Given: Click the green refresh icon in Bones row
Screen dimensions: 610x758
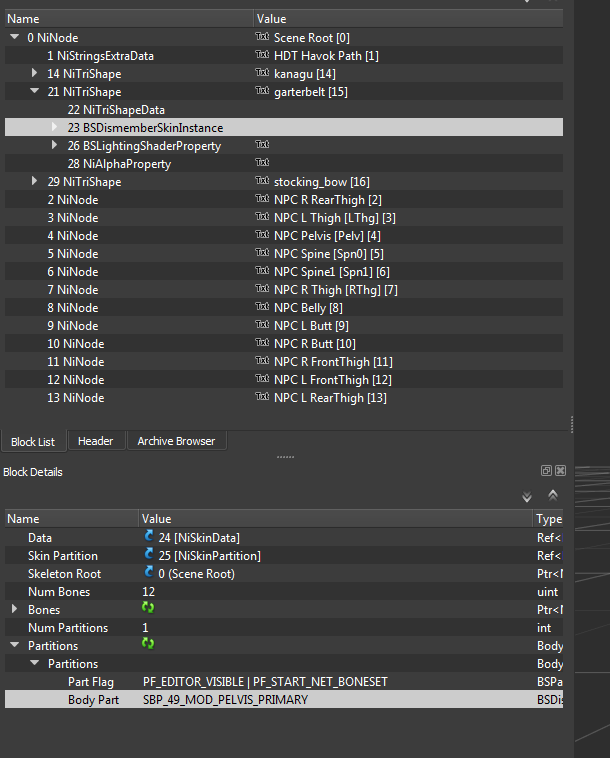Looking at the screenshot, I should coord(148,608).
